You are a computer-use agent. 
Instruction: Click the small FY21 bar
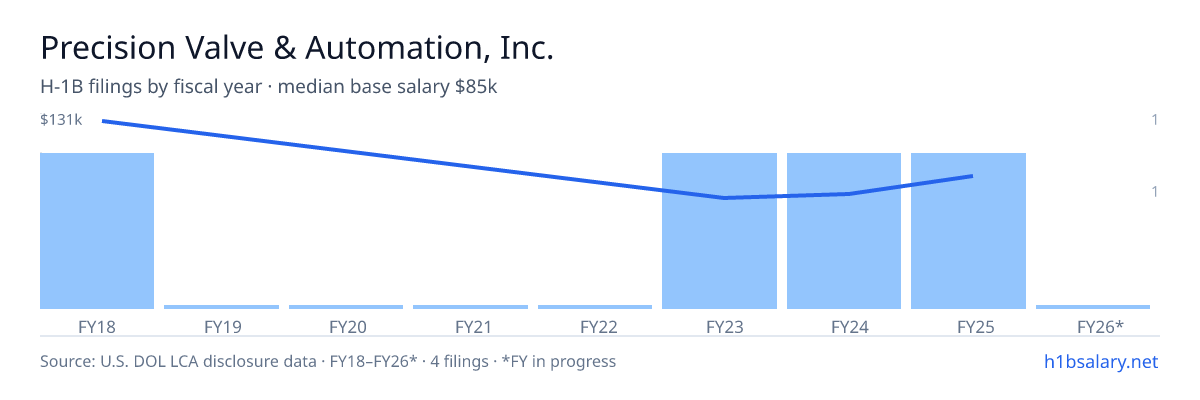coord(470,307)
